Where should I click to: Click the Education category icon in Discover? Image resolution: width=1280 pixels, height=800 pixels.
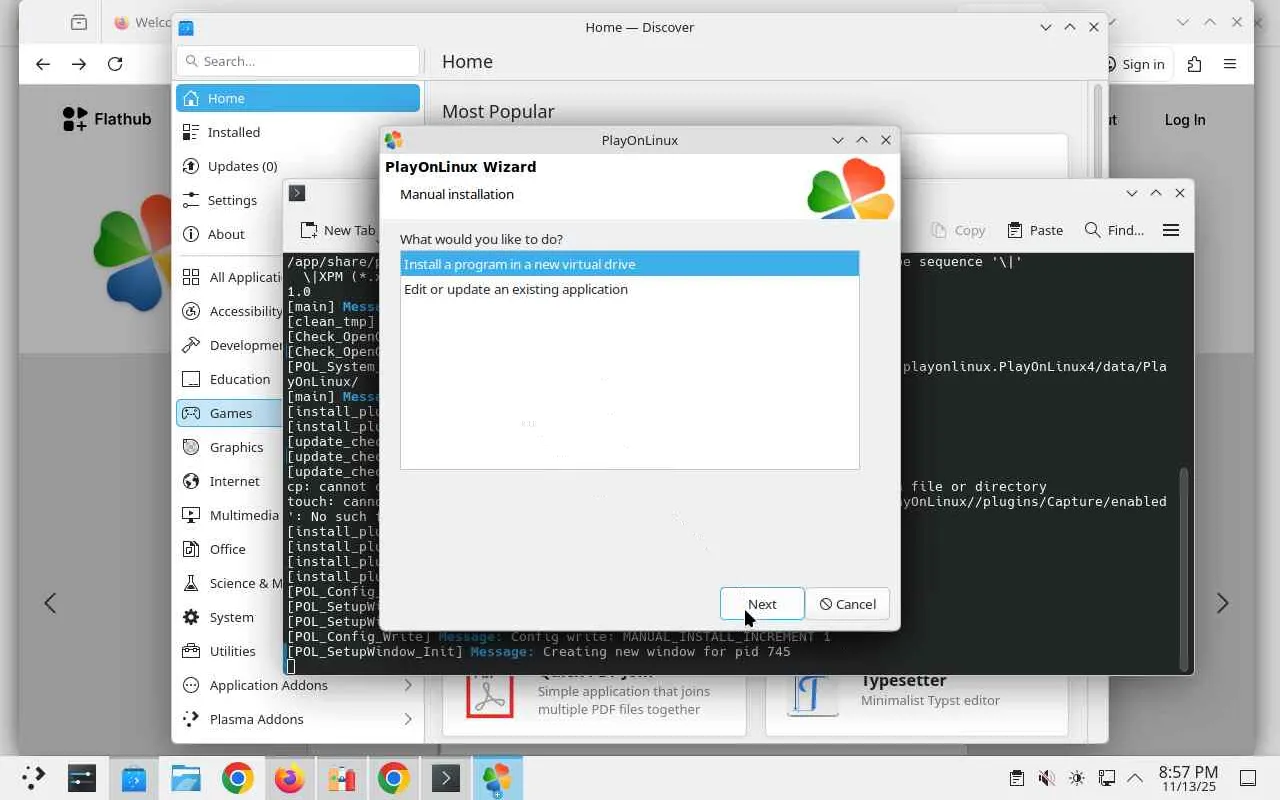[191, 379]
